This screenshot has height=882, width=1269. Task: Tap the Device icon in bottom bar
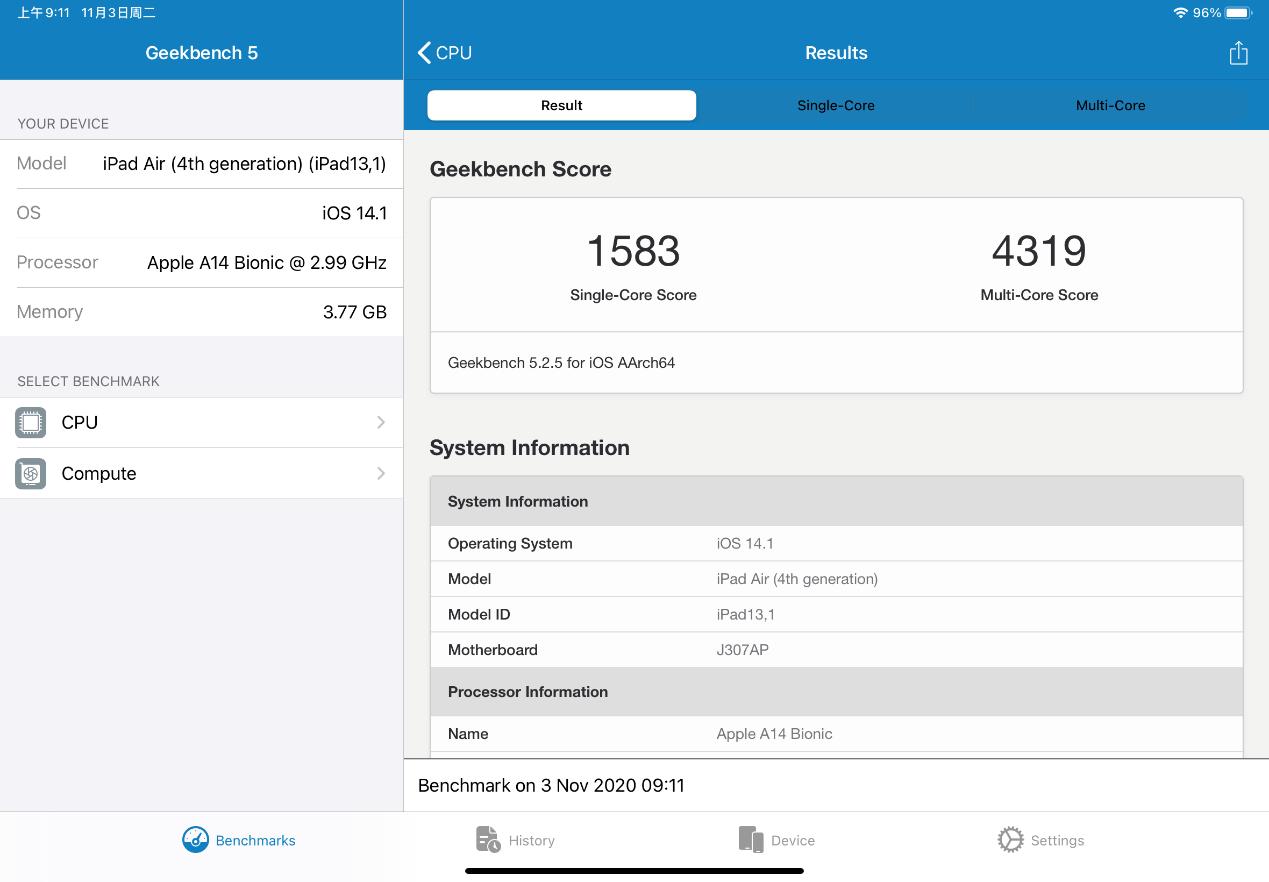[750, 840]
